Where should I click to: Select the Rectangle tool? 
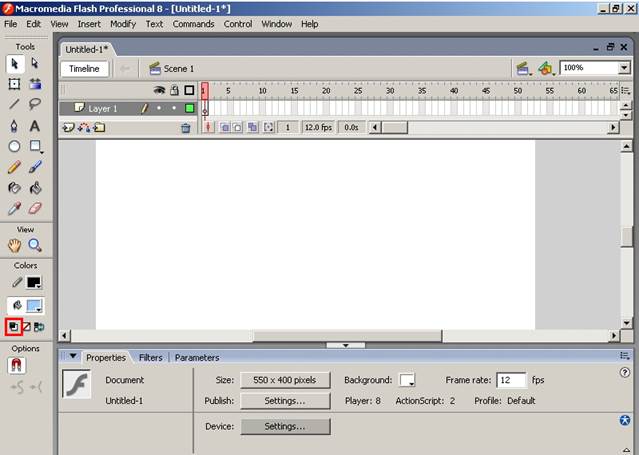[35, 146]
